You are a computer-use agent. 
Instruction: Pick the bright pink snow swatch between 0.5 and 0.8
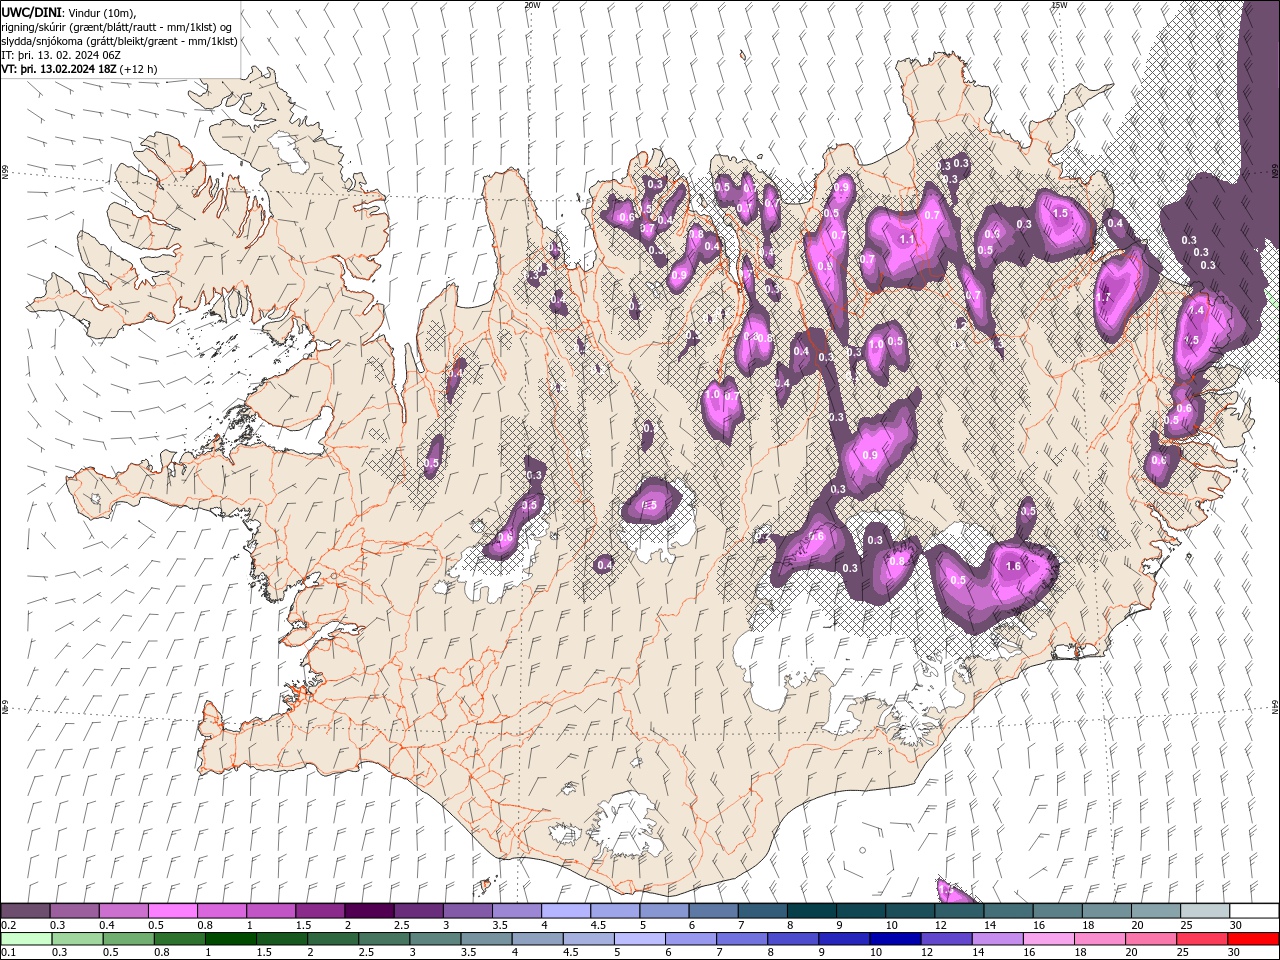point(173,911)
